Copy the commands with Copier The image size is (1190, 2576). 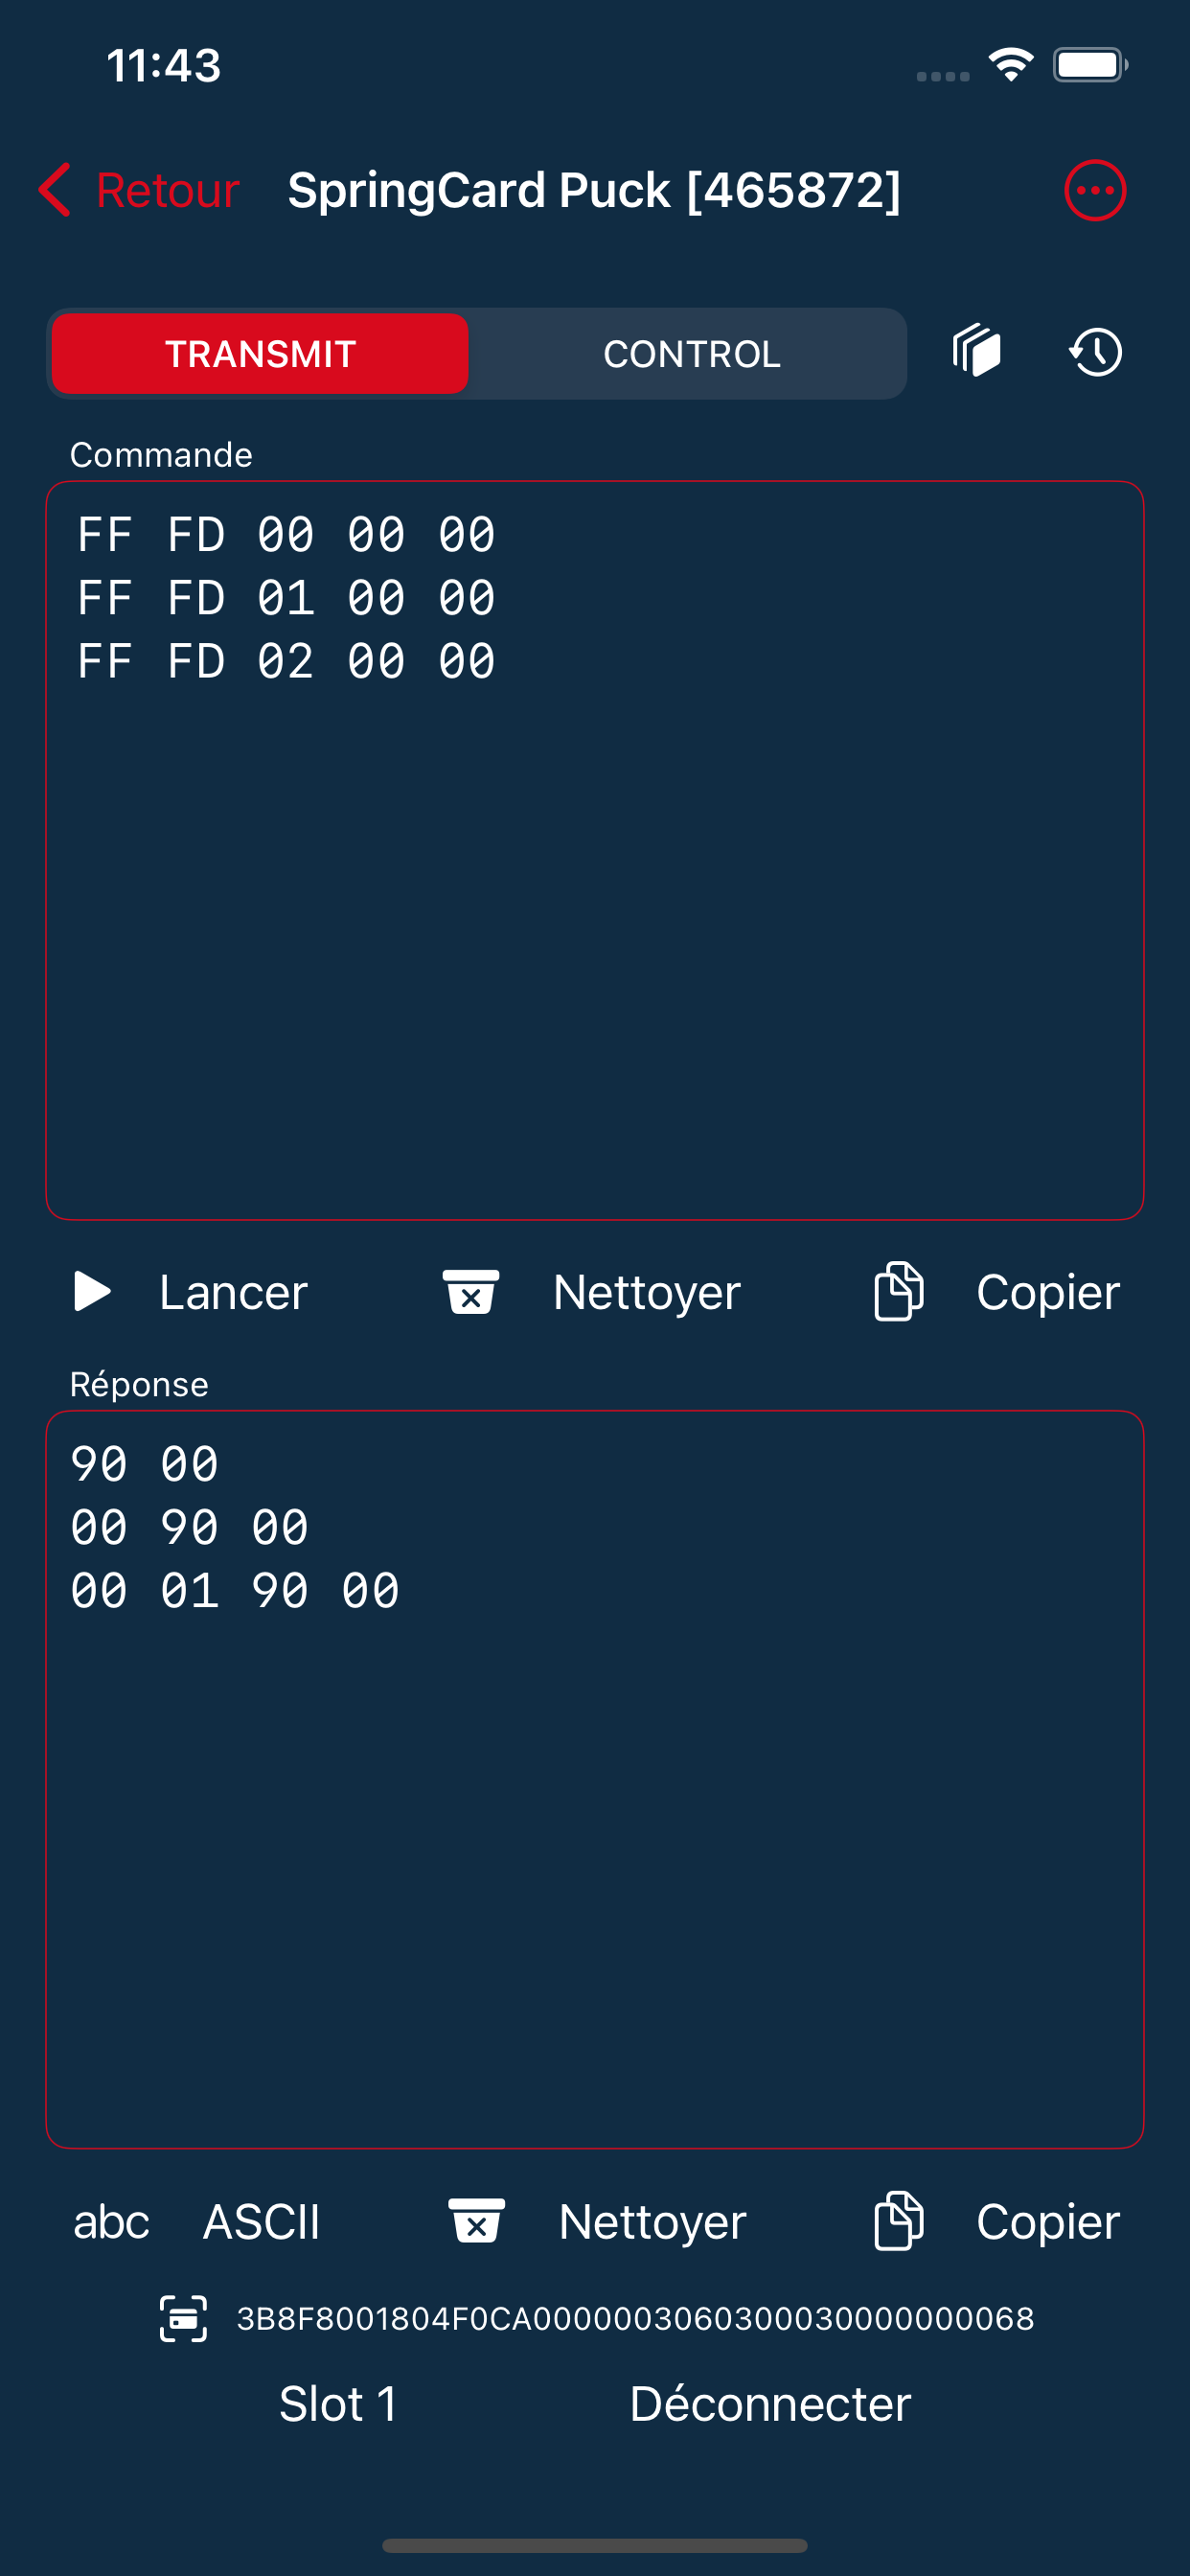[1048, 1292]
